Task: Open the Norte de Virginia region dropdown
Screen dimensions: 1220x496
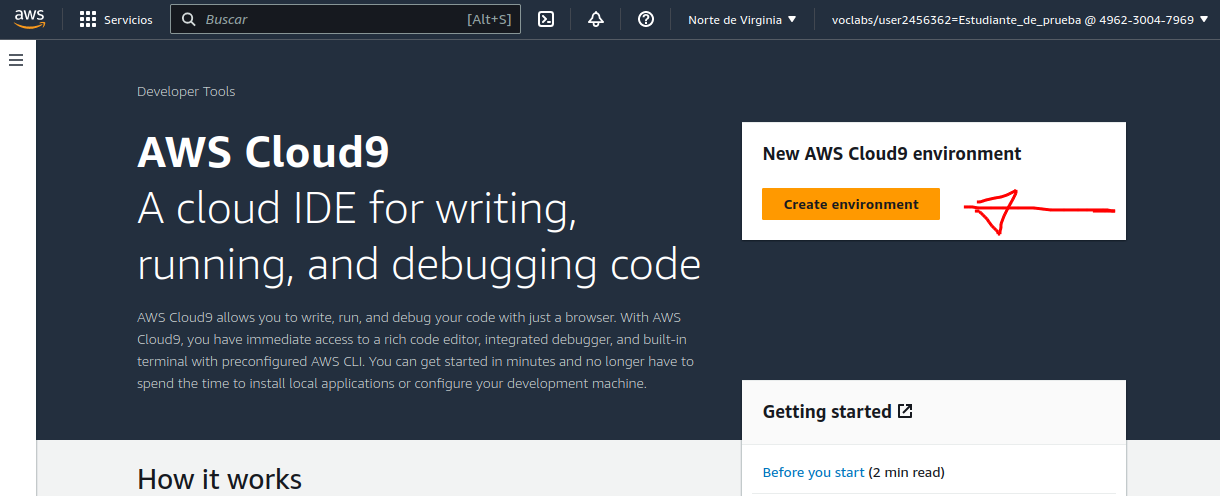Action: click(x=742, y=19)
